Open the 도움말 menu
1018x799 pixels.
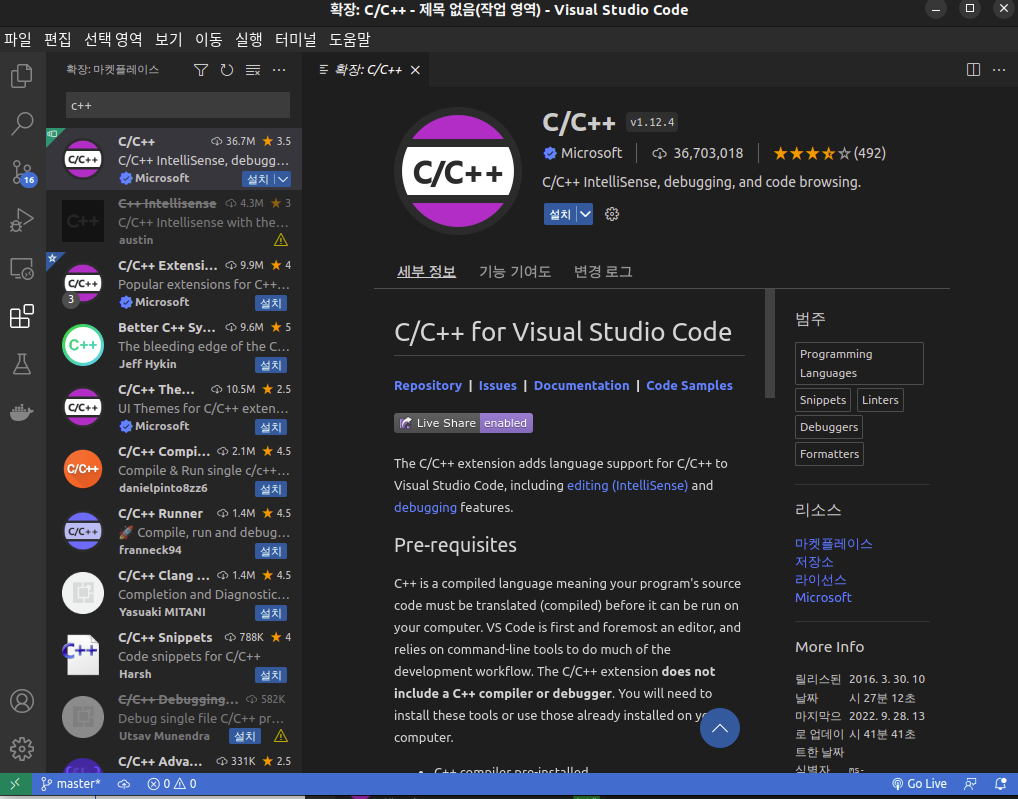coord(349,40)
